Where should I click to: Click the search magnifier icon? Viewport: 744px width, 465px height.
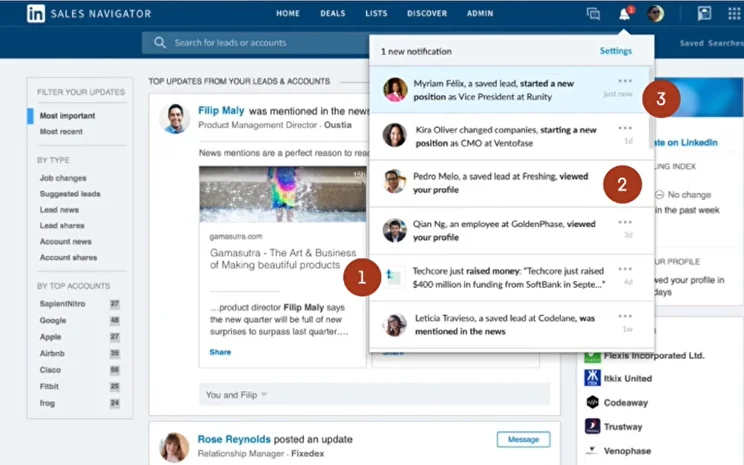[160, 43]
